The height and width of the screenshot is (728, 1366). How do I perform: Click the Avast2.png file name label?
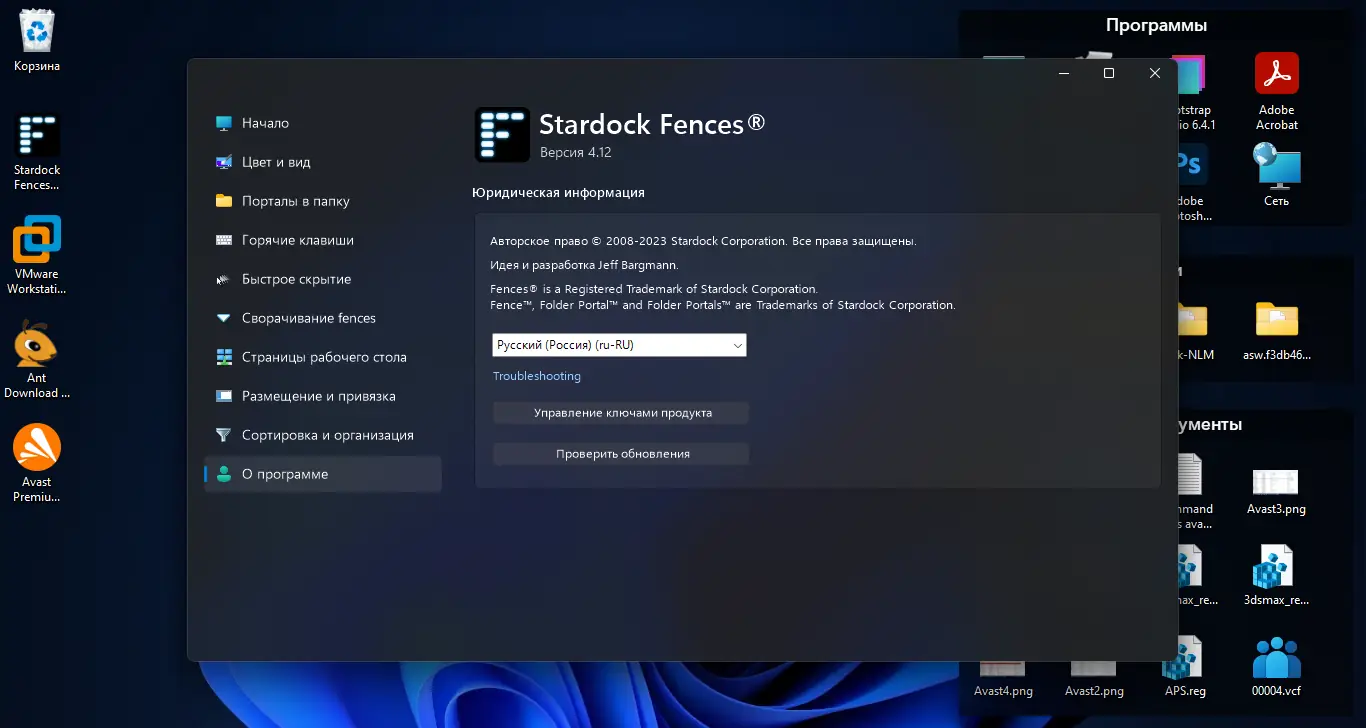[1094, 691]
